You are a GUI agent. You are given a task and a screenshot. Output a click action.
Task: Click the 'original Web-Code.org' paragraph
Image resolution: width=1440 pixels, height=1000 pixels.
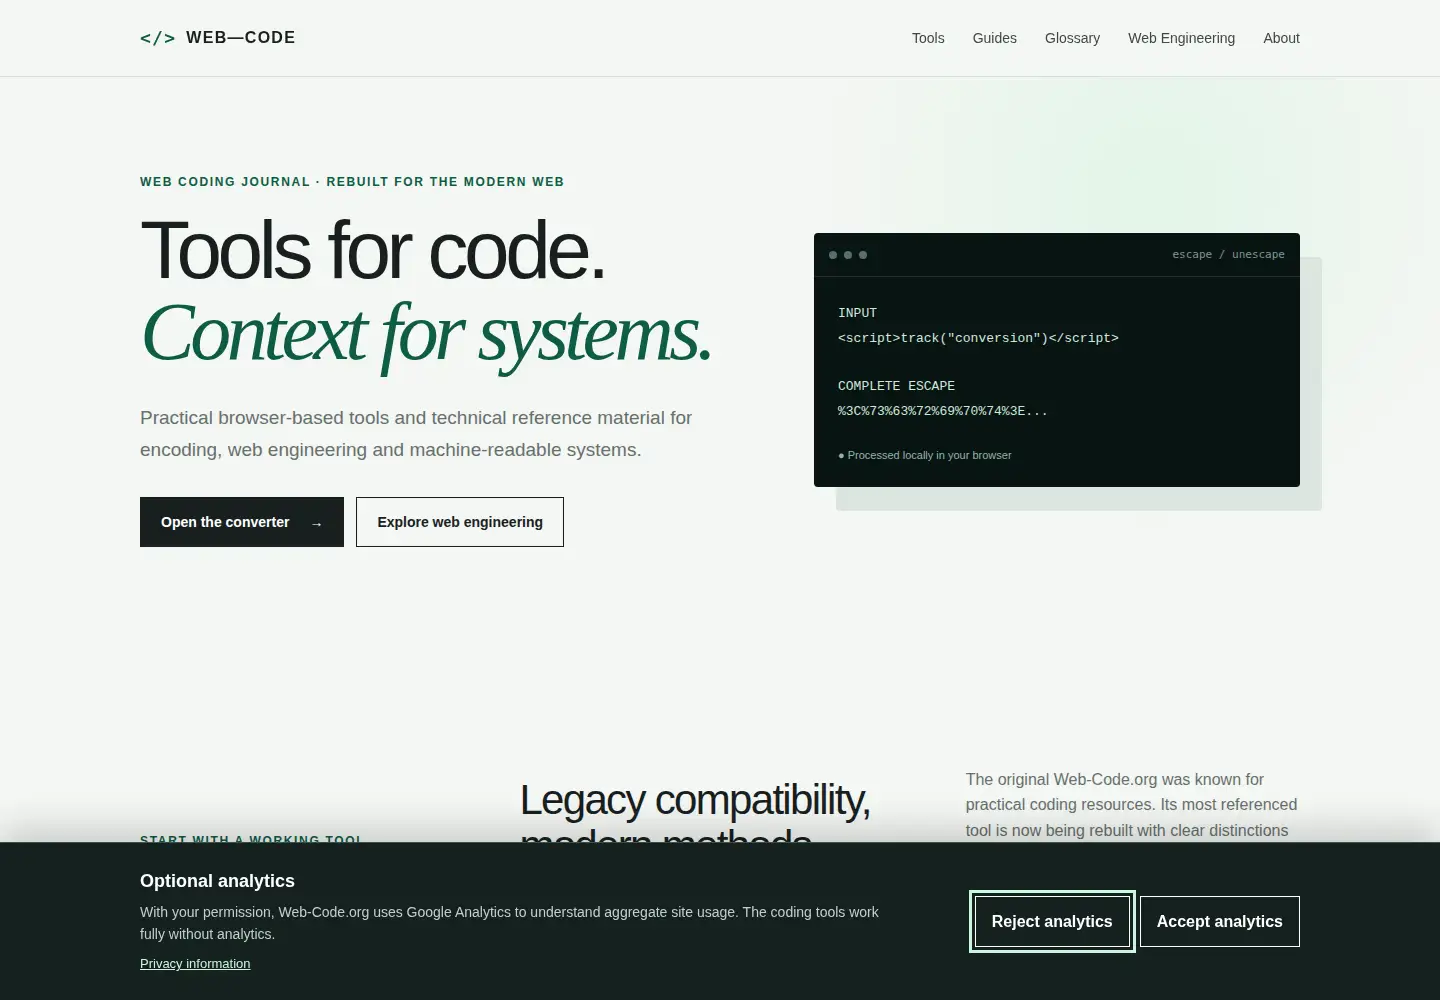click(1131, 805)
